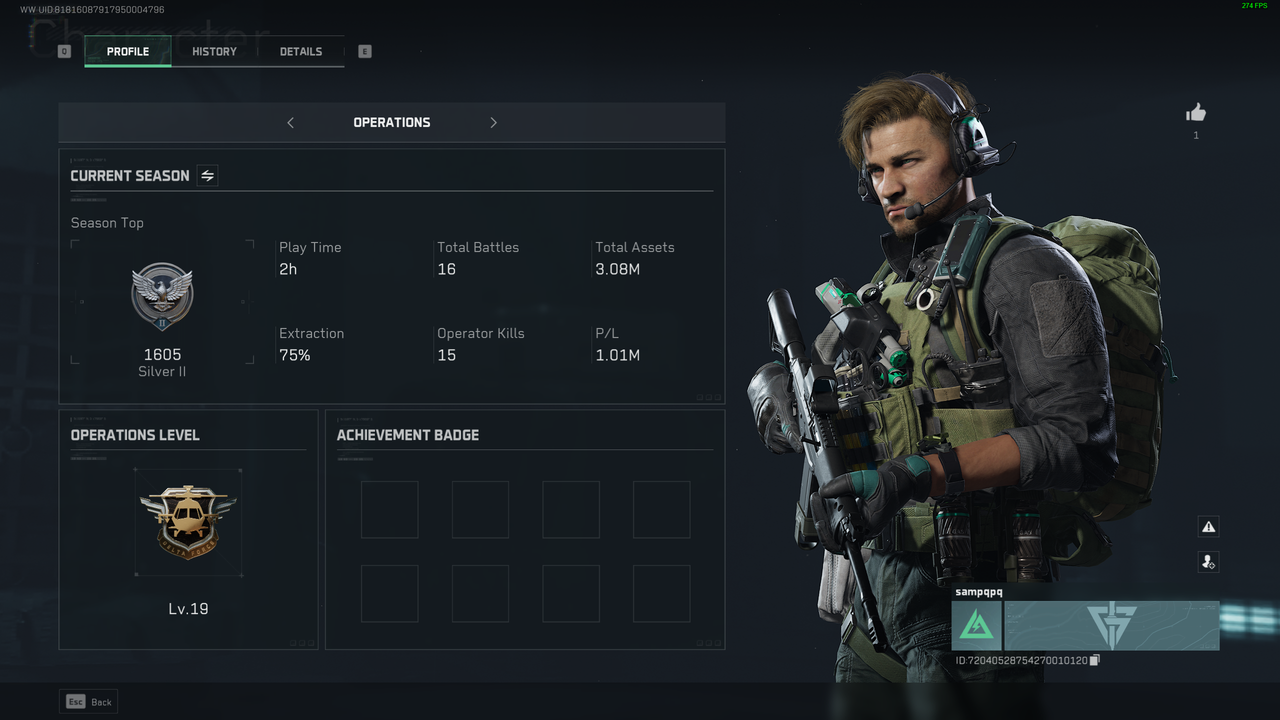
Task: Select the Profile tab
Action: pyautogui.click(x=128, y=51)
